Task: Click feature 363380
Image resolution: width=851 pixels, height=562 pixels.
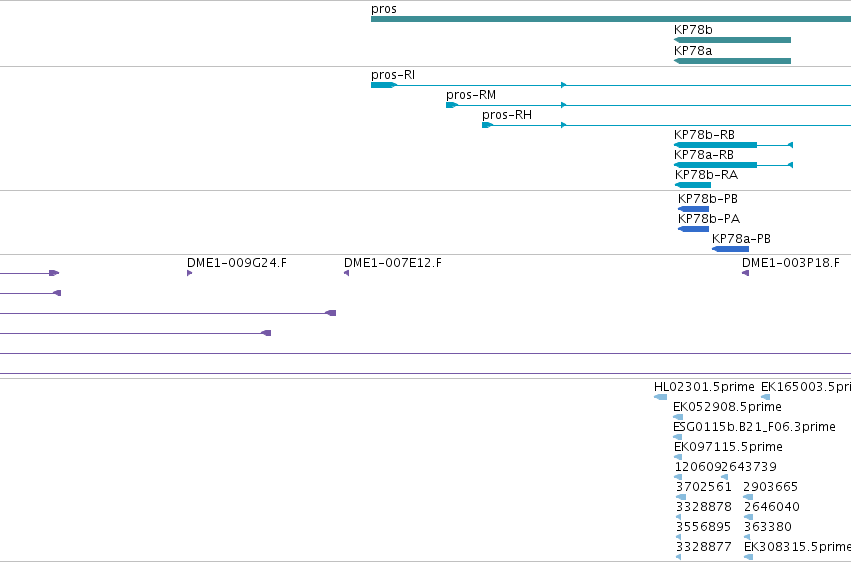Action: (x=748, y=537)
